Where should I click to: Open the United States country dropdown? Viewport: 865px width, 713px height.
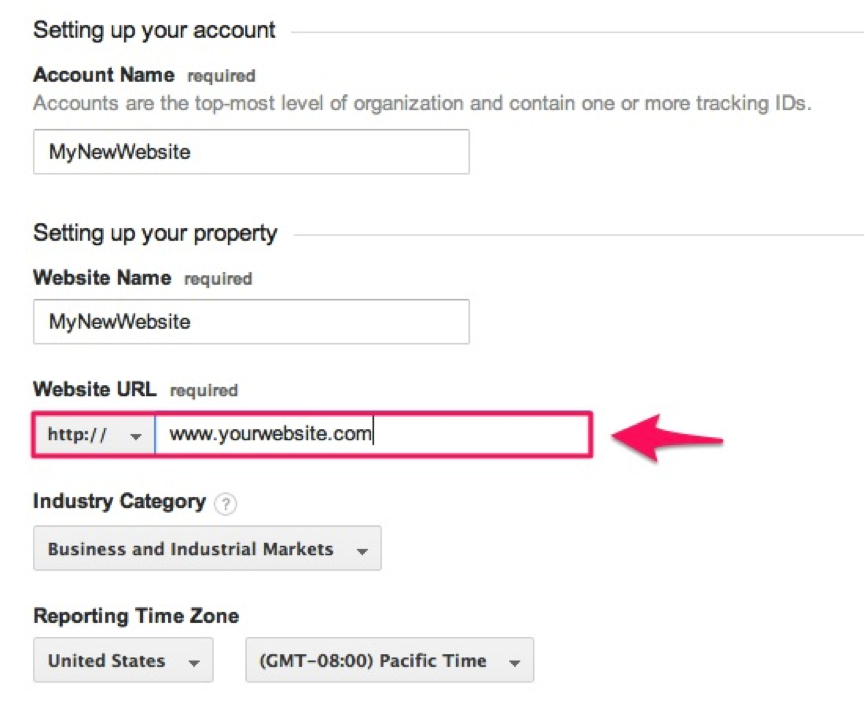point(124,660)
